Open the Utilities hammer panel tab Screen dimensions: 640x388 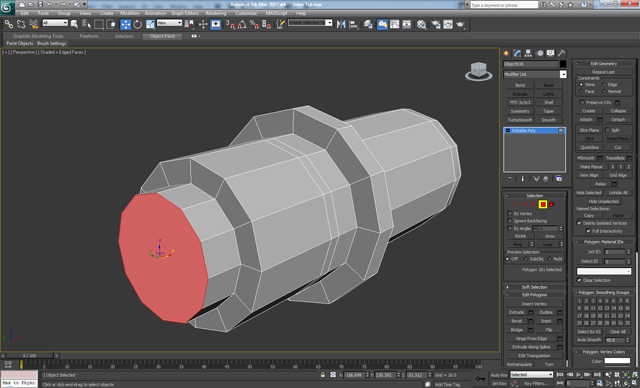[562, 53]
